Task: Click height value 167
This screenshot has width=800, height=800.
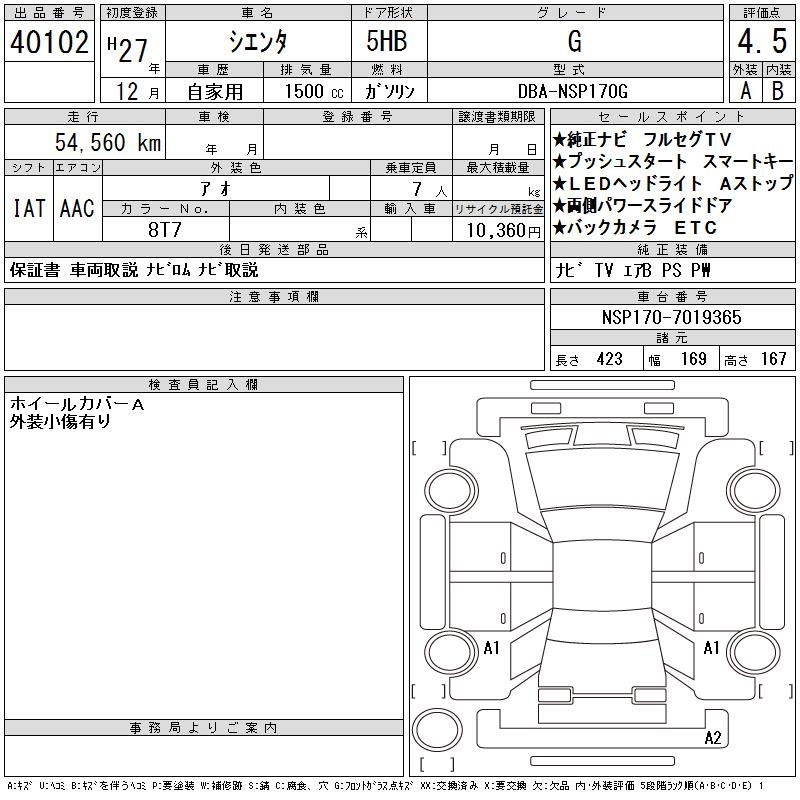Action: 773,359
